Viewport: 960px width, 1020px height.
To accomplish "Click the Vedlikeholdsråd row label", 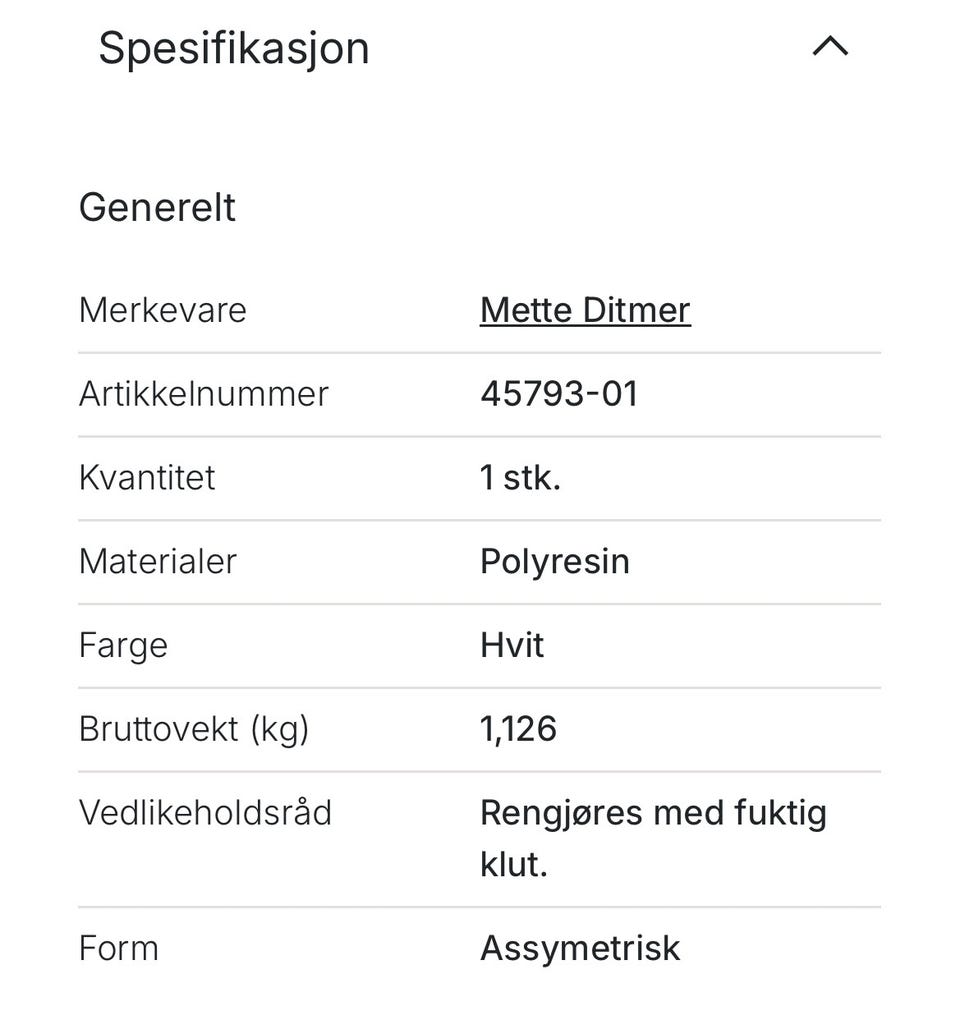I will (205, 813).
